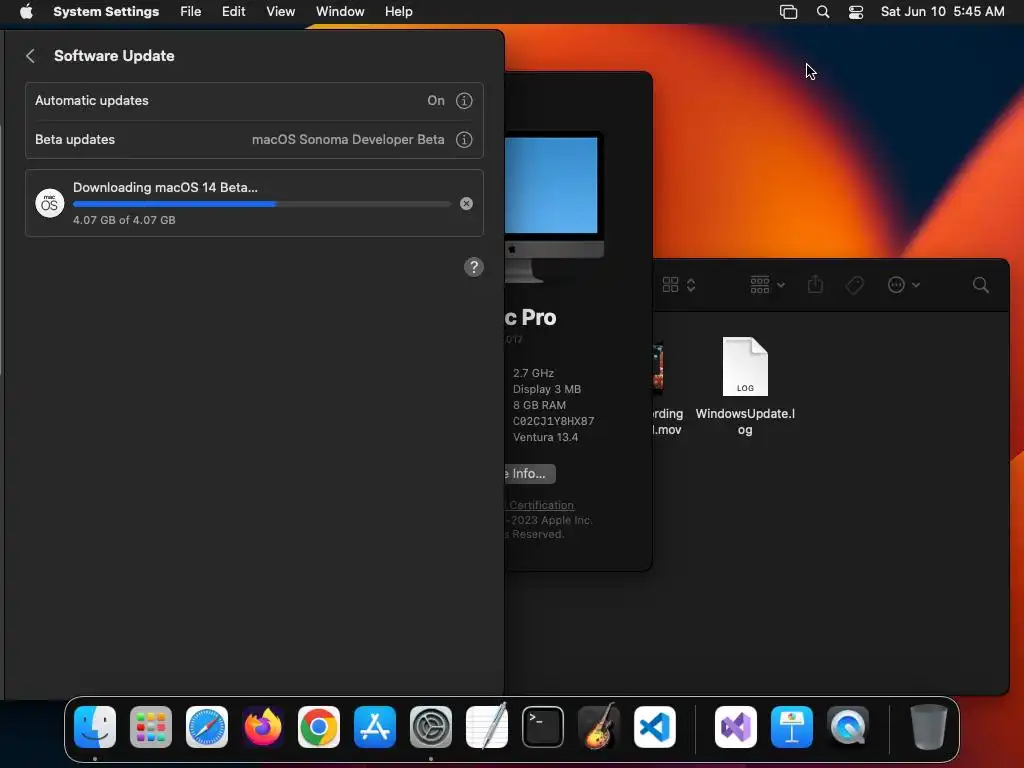Click the macOS installer icon in download row
This screenshot has width=1024, height=768.
coord(50,203)
